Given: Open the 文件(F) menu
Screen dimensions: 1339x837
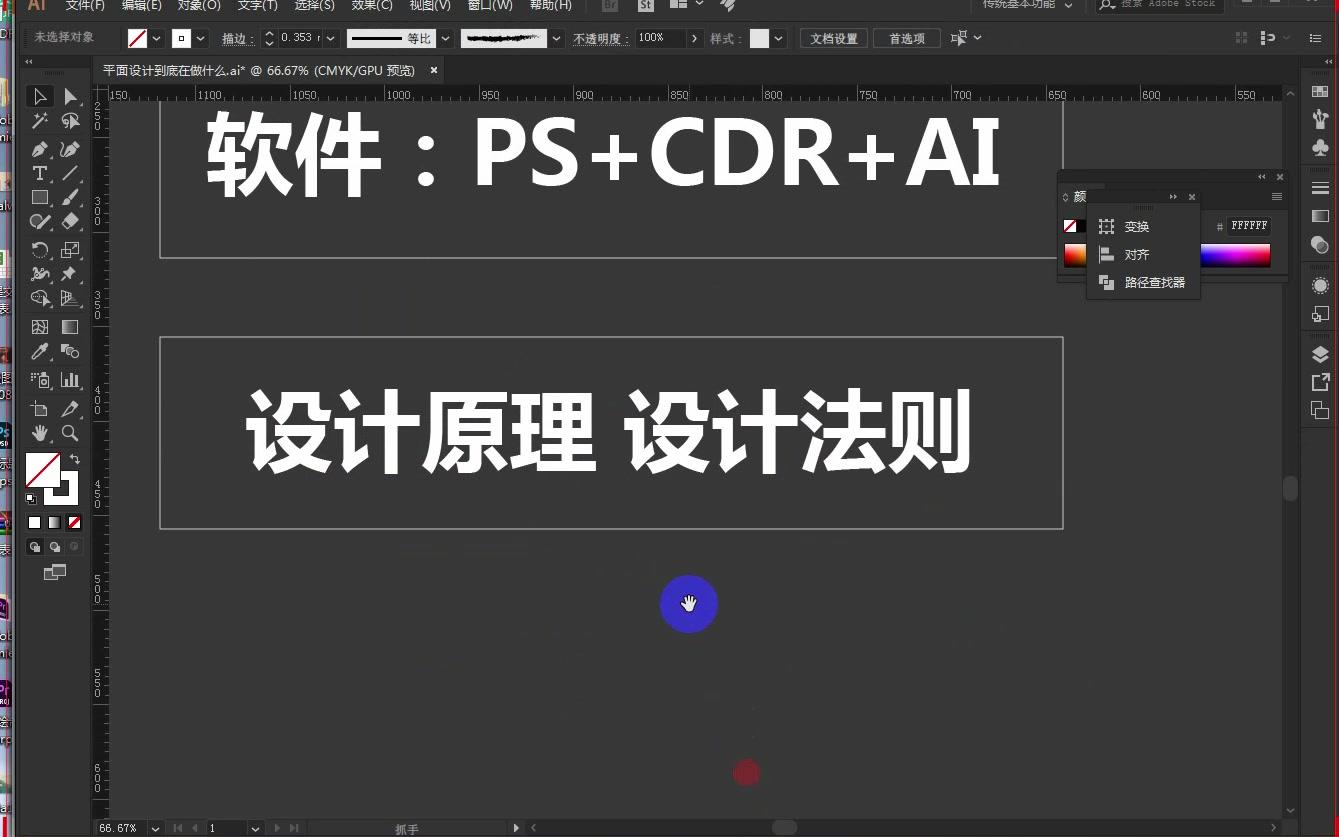Looking at the screenshot, I should (85, 5).
